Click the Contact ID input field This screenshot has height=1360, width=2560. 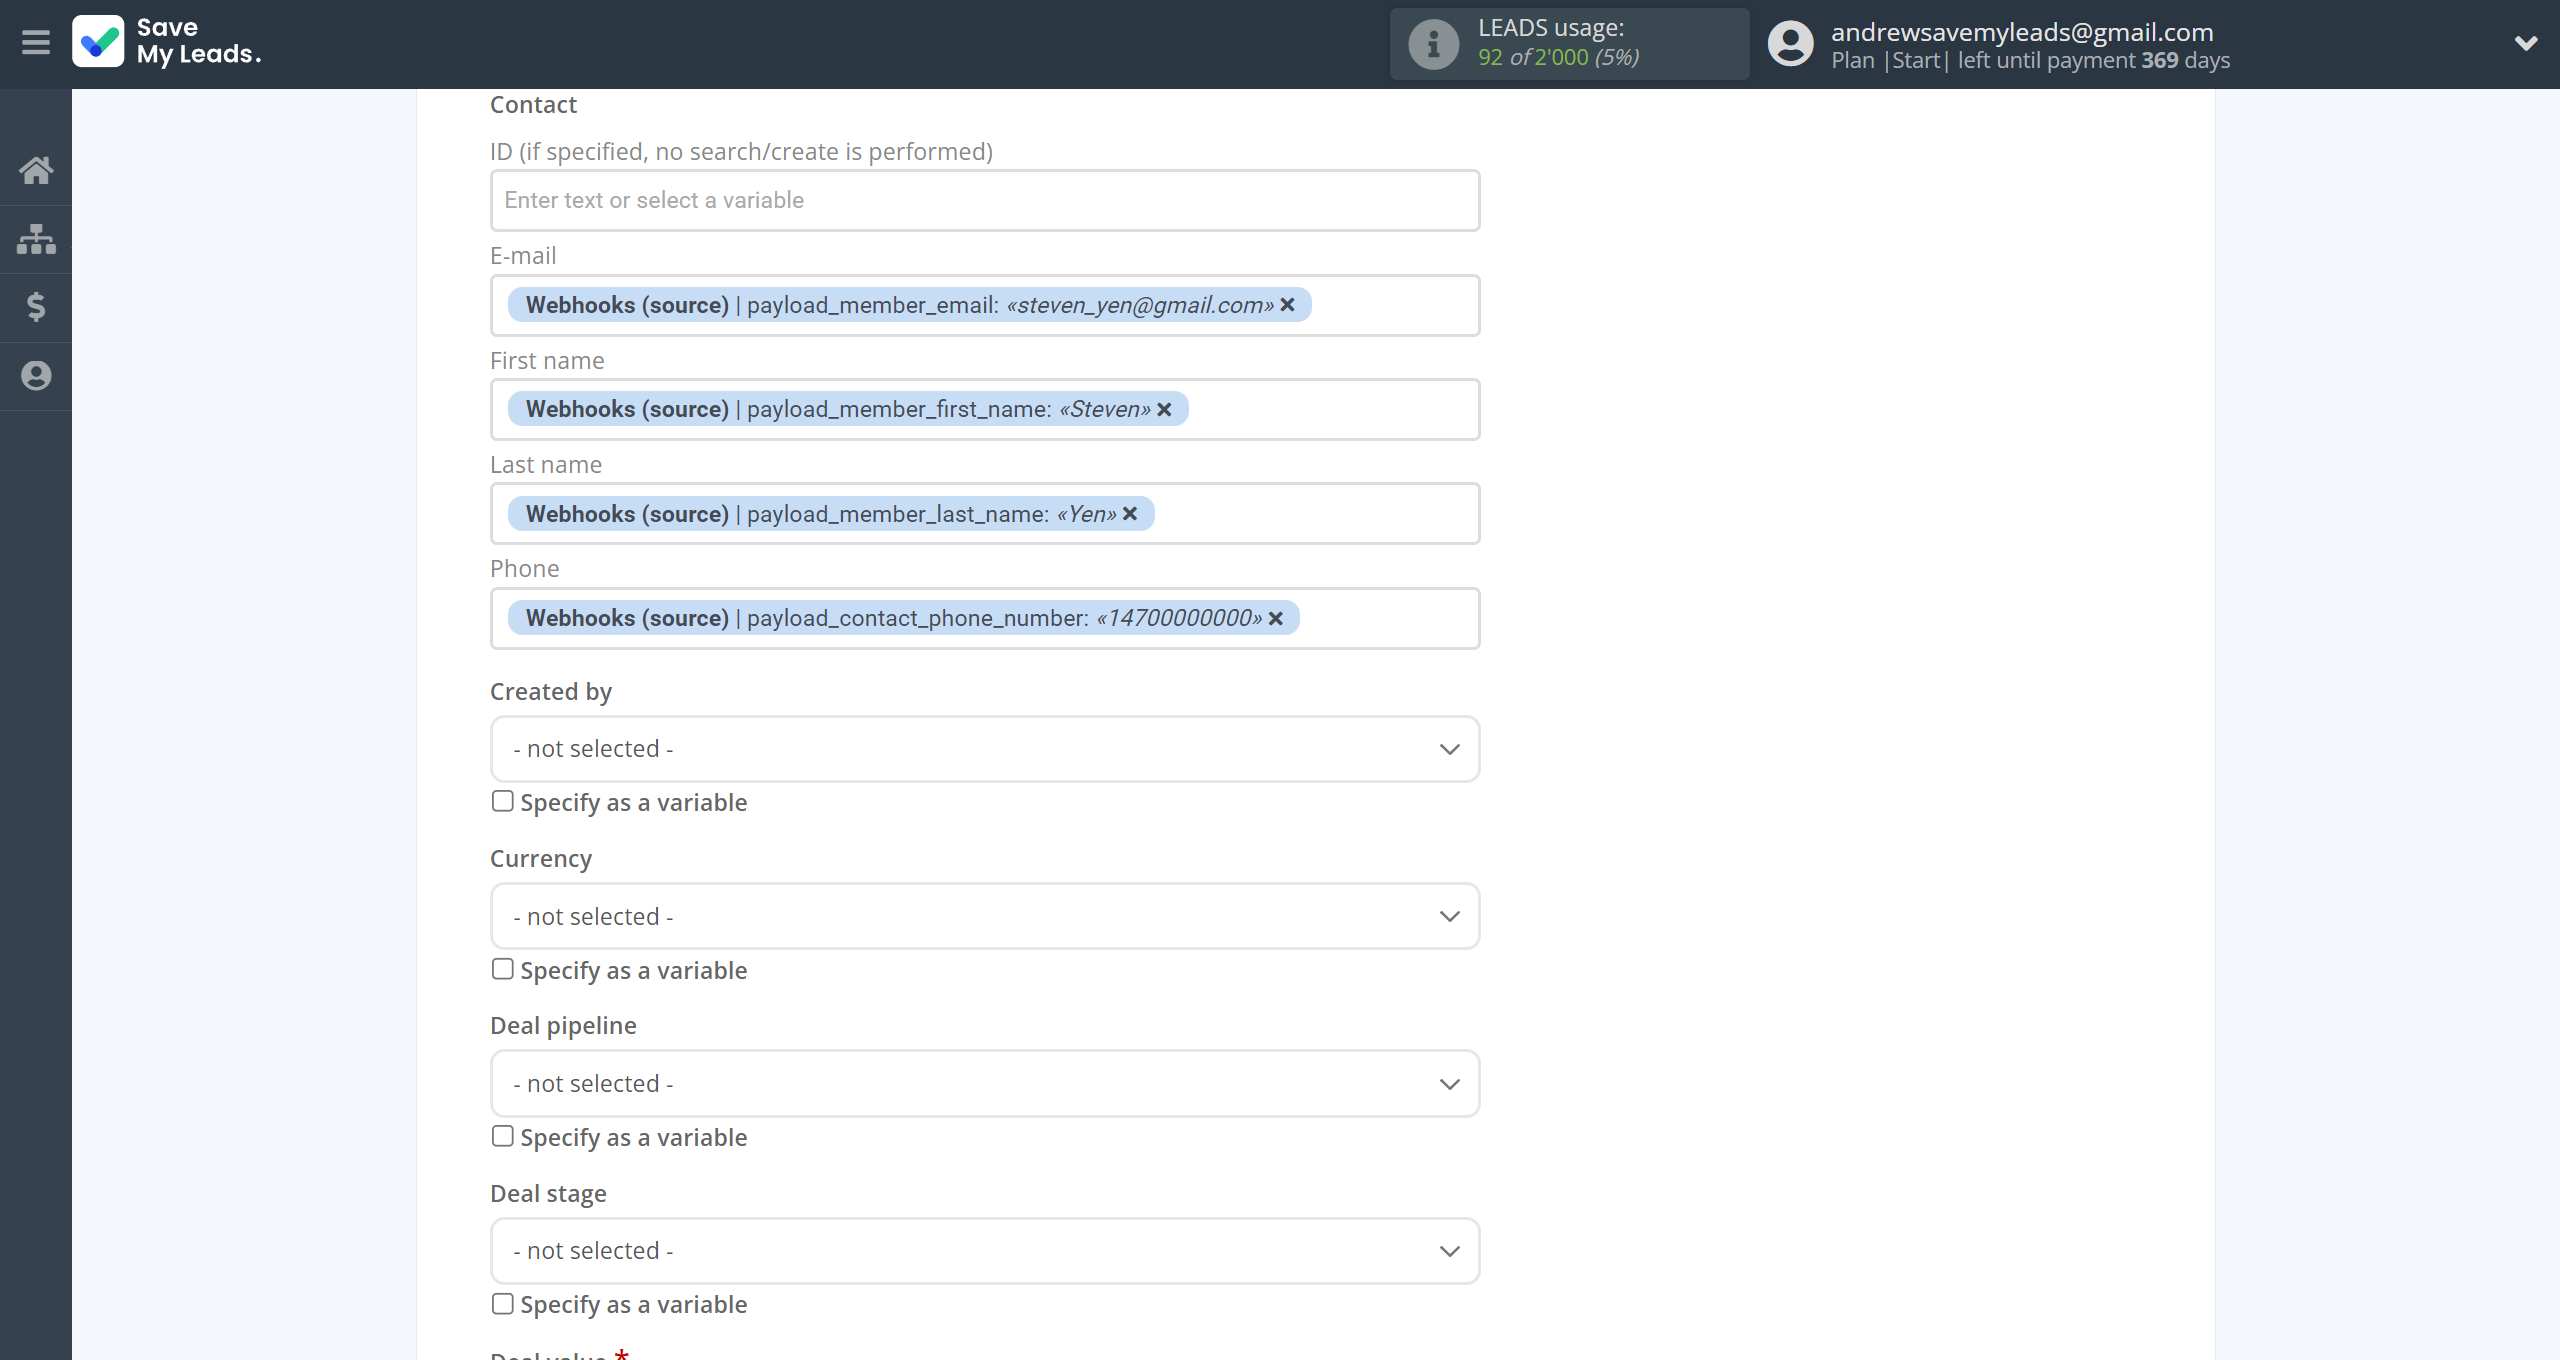coord(985,200)
